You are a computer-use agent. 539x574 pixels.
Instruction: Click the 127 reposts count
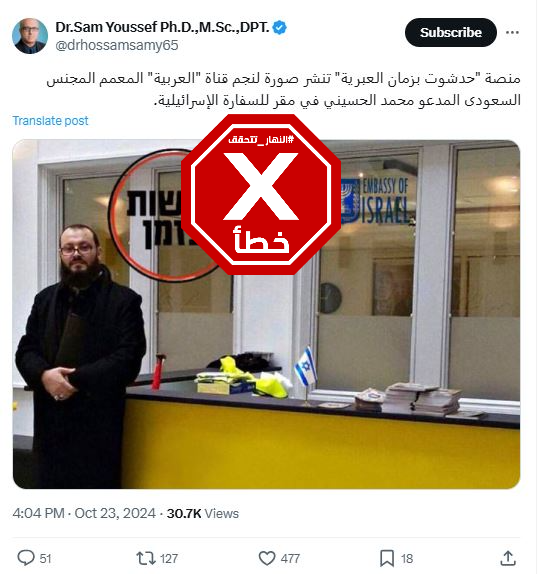click(169, 559)
